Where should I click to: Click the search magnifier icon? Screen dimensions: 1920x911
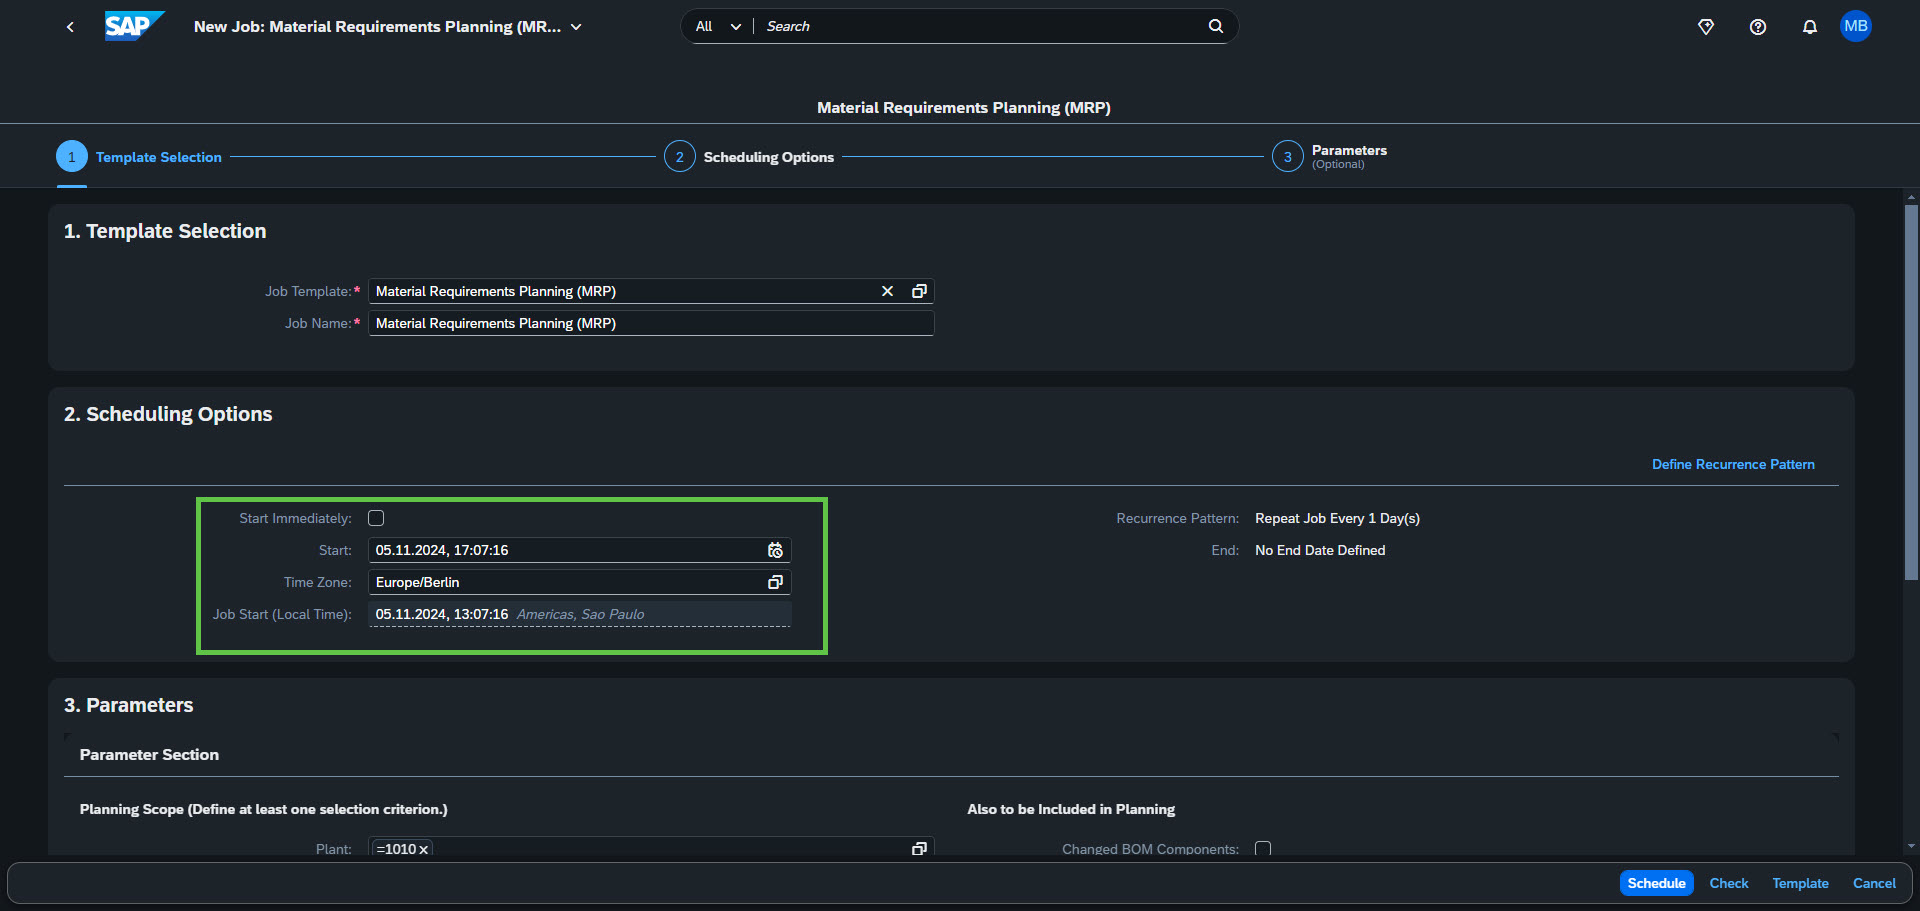click(1216, 26)
